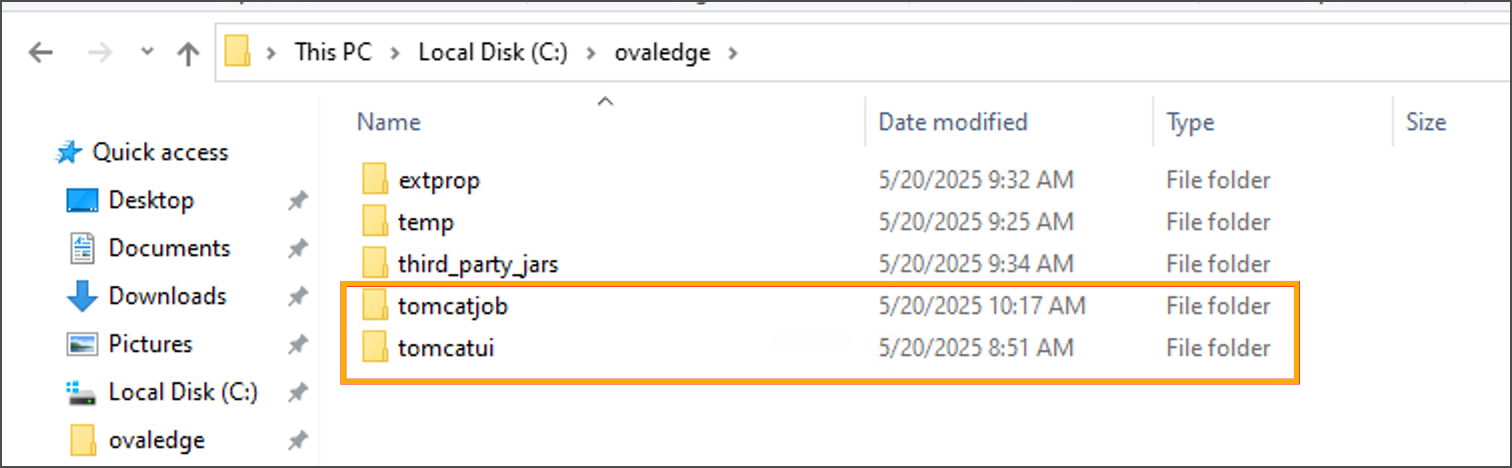The width and height of the screenshot is (1512, 468).
Task: Expand chevron after This PC breadcrumb
Action: click(394, 53)
